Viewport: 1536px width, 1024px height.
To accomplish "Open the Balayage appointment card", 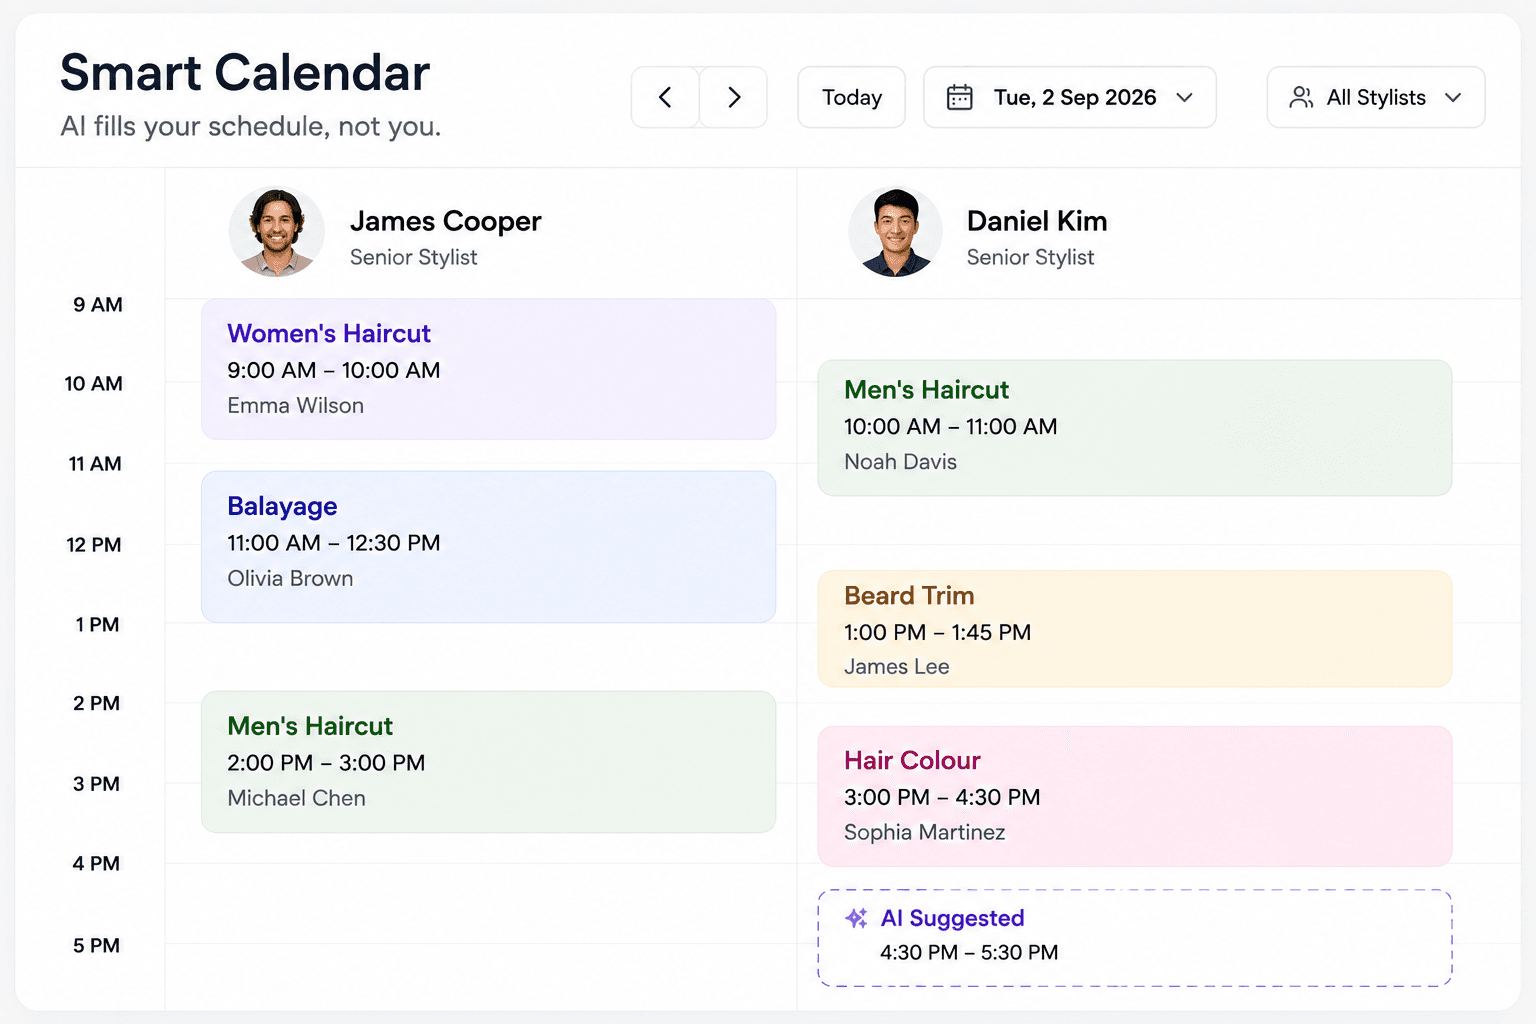I will [489, 547].
